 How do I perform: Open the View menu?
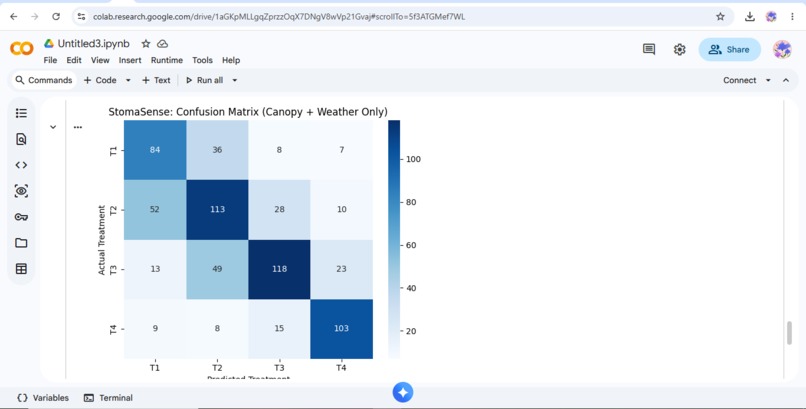(100, 60)
